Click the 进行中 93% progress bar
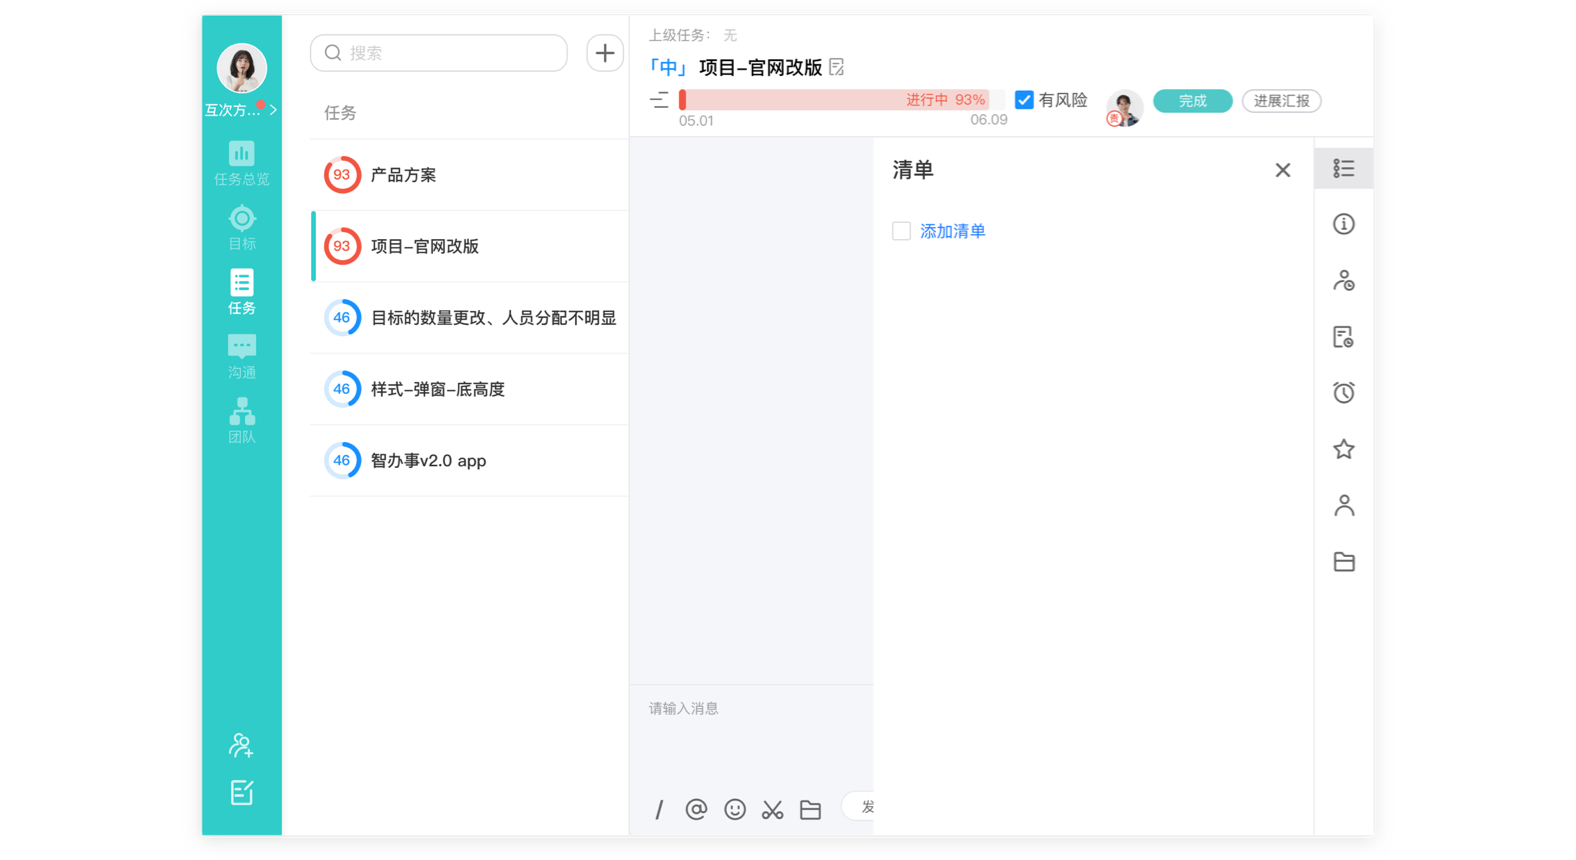Screen dimensions: 1576x860 (x=841, y=100)
